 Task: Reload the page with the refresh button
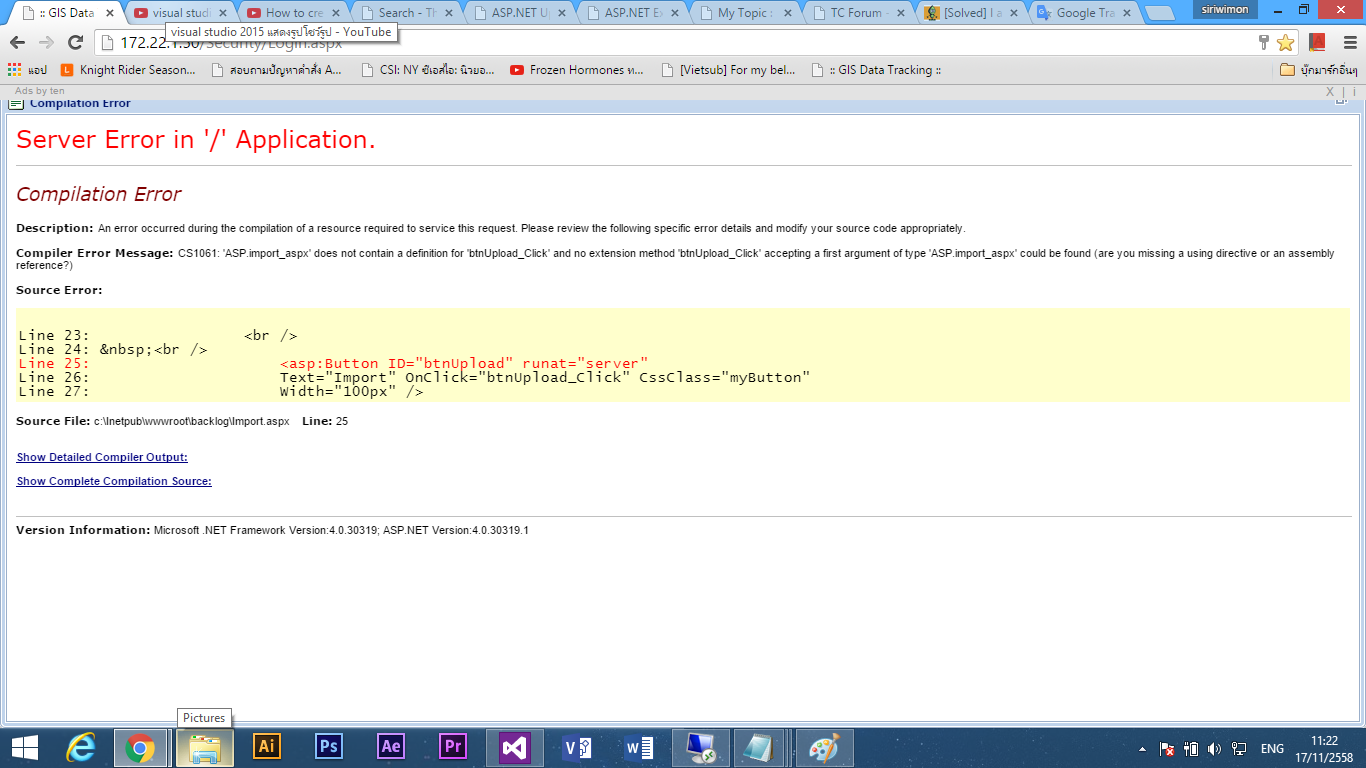75,42
